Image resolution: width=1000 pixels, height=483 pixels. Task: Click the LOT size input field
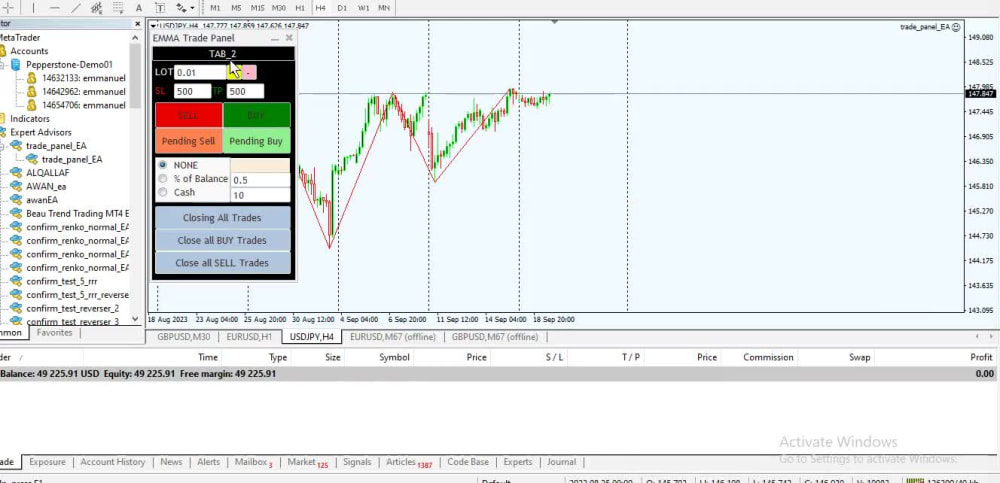point(200,73)
